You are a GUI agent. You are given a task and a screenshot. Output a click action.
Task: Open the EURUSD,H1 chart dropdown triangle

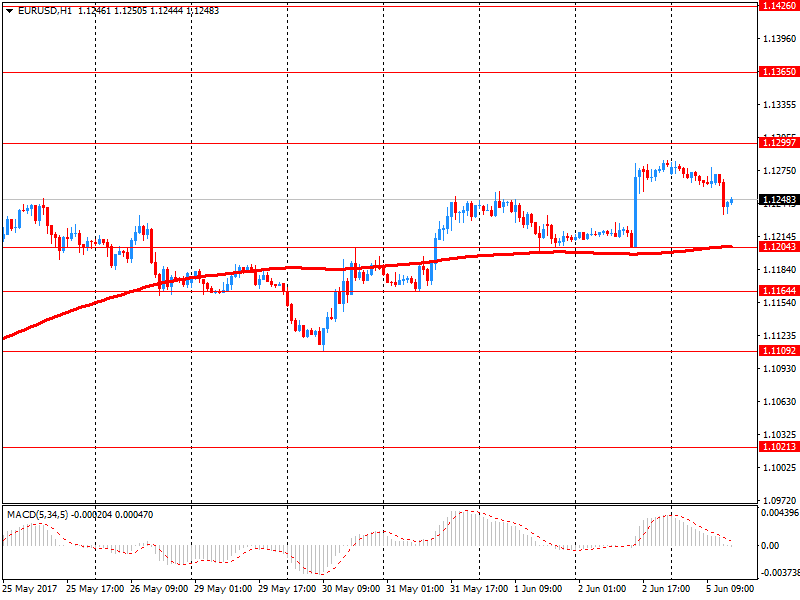point(10,11)
